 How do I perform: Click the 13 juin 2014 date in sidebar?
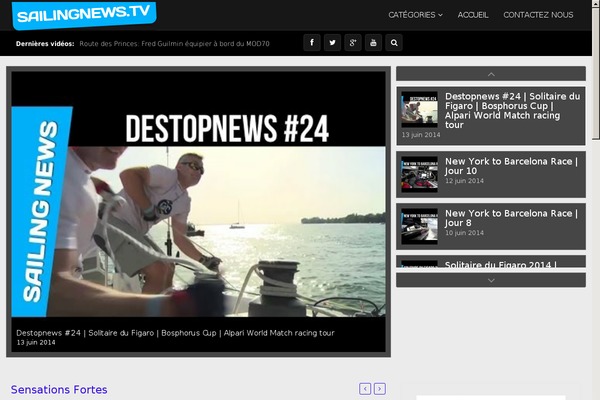pyautogui.click(x=421, y=135)
